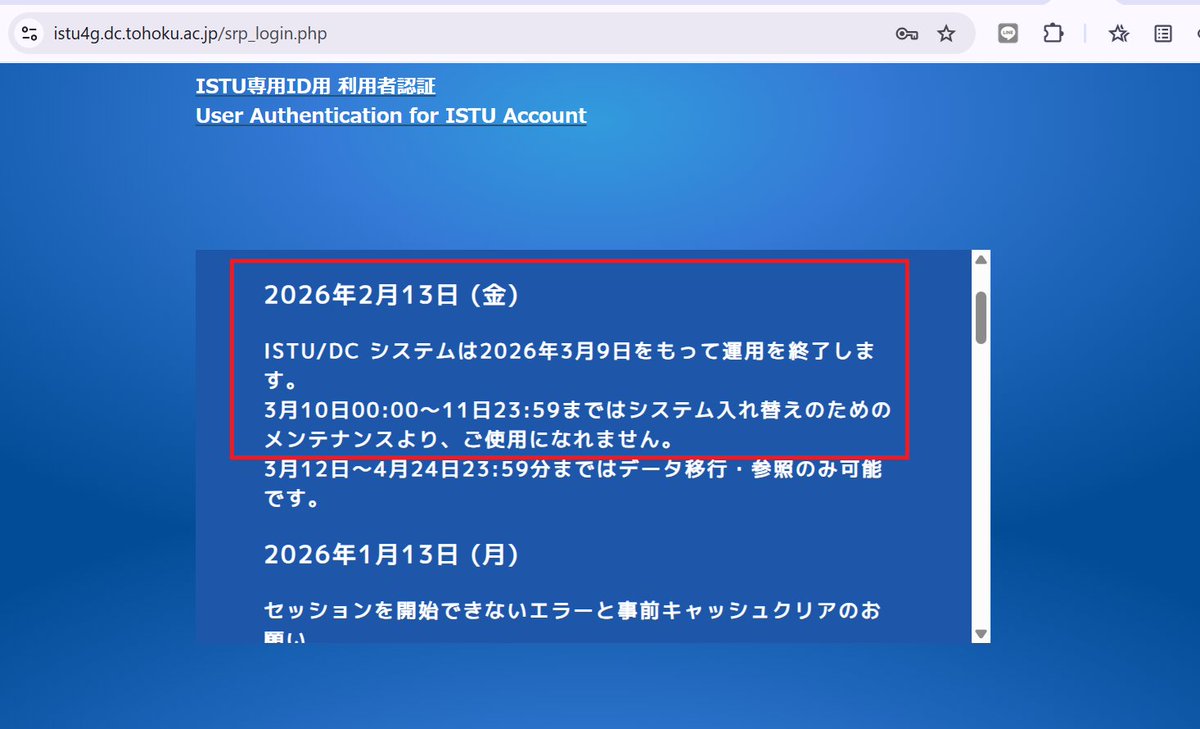Screen dimensions: 1200x729
Task: Click the 2026年2月13日（金） notice heading
Action: click(x=390, y=295)
